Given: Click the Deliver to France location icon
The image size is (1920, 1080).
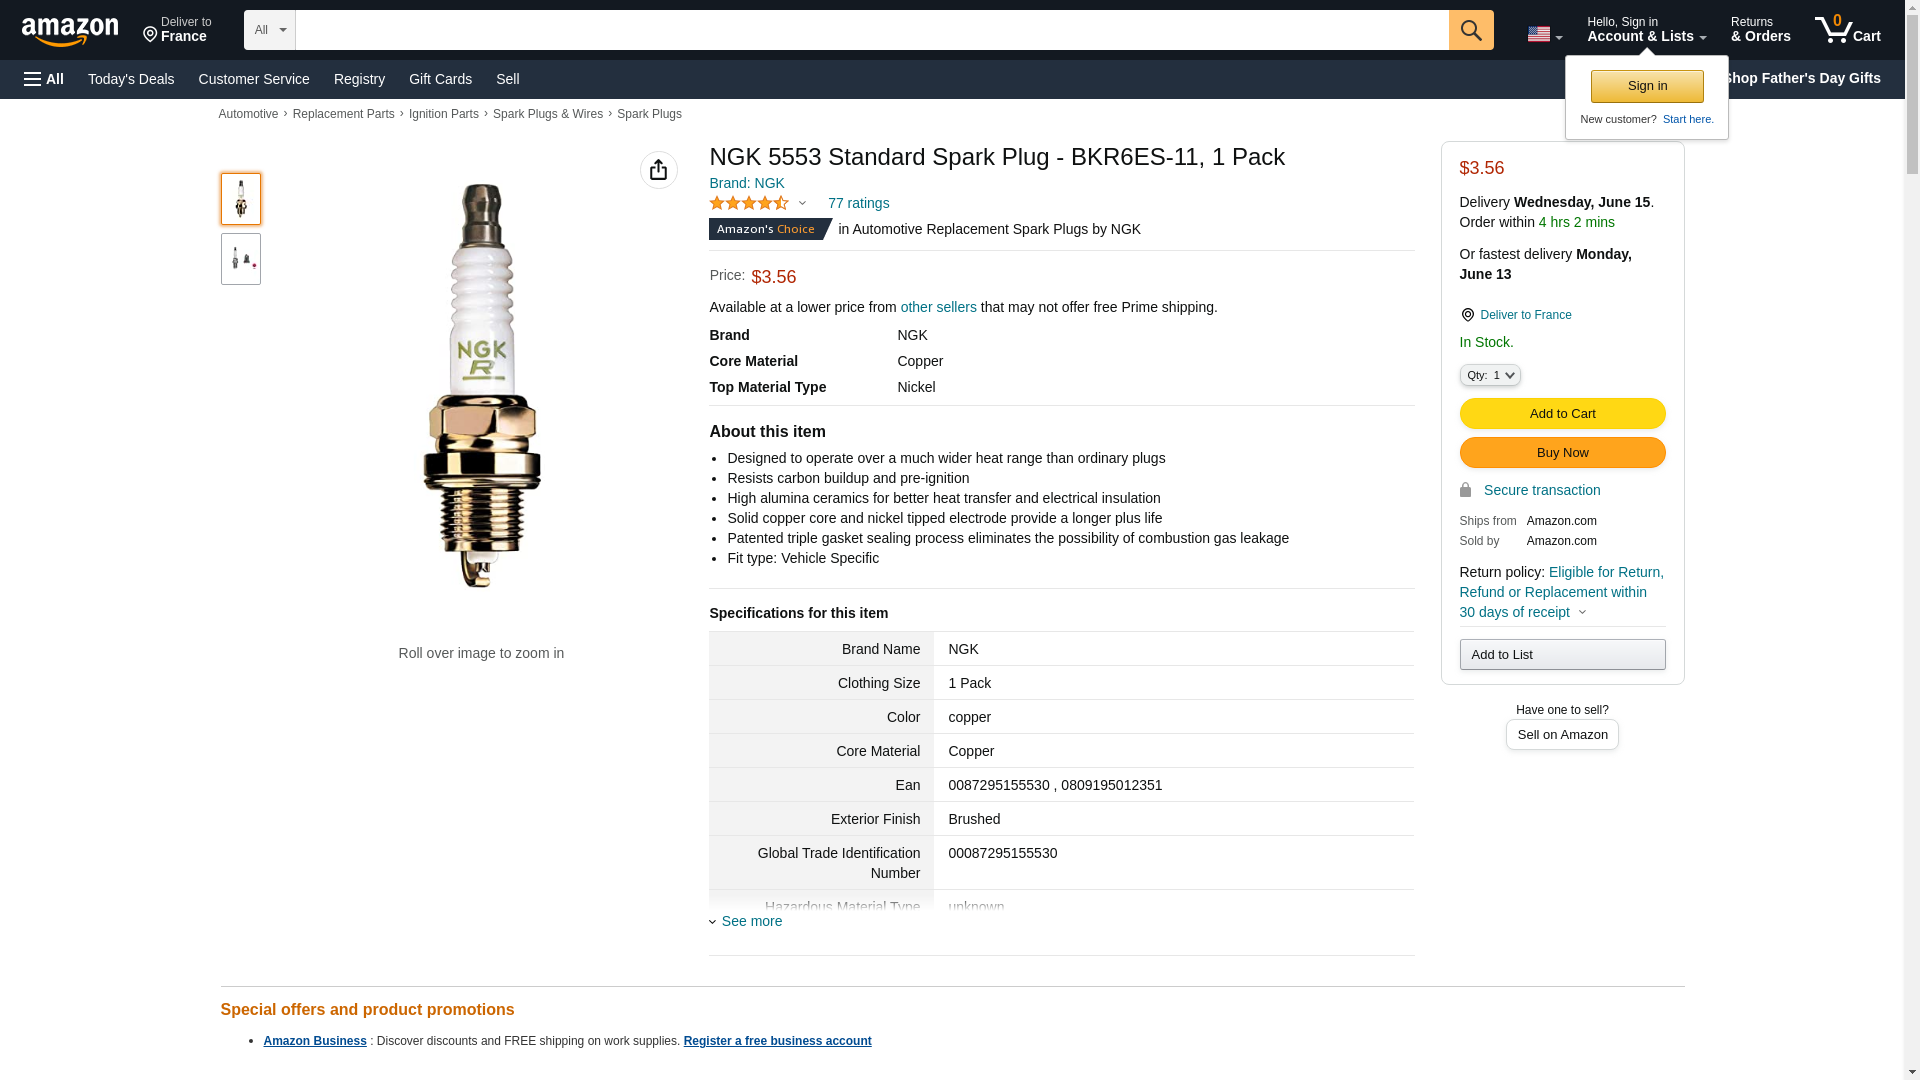Looking at the screenshot, I should point(1467,315).
